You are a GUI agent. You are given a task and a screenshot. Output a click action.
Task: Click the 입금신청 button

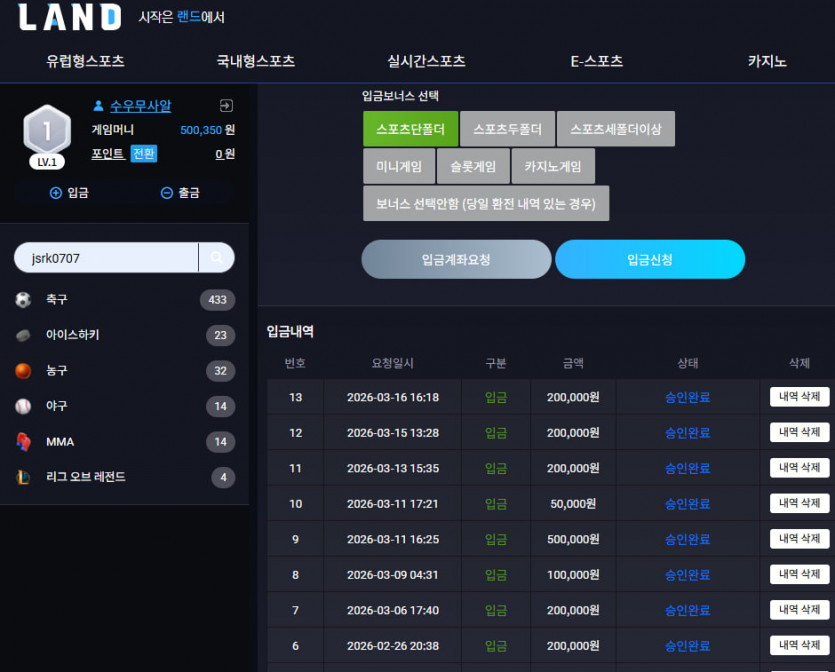click(650, 259)
